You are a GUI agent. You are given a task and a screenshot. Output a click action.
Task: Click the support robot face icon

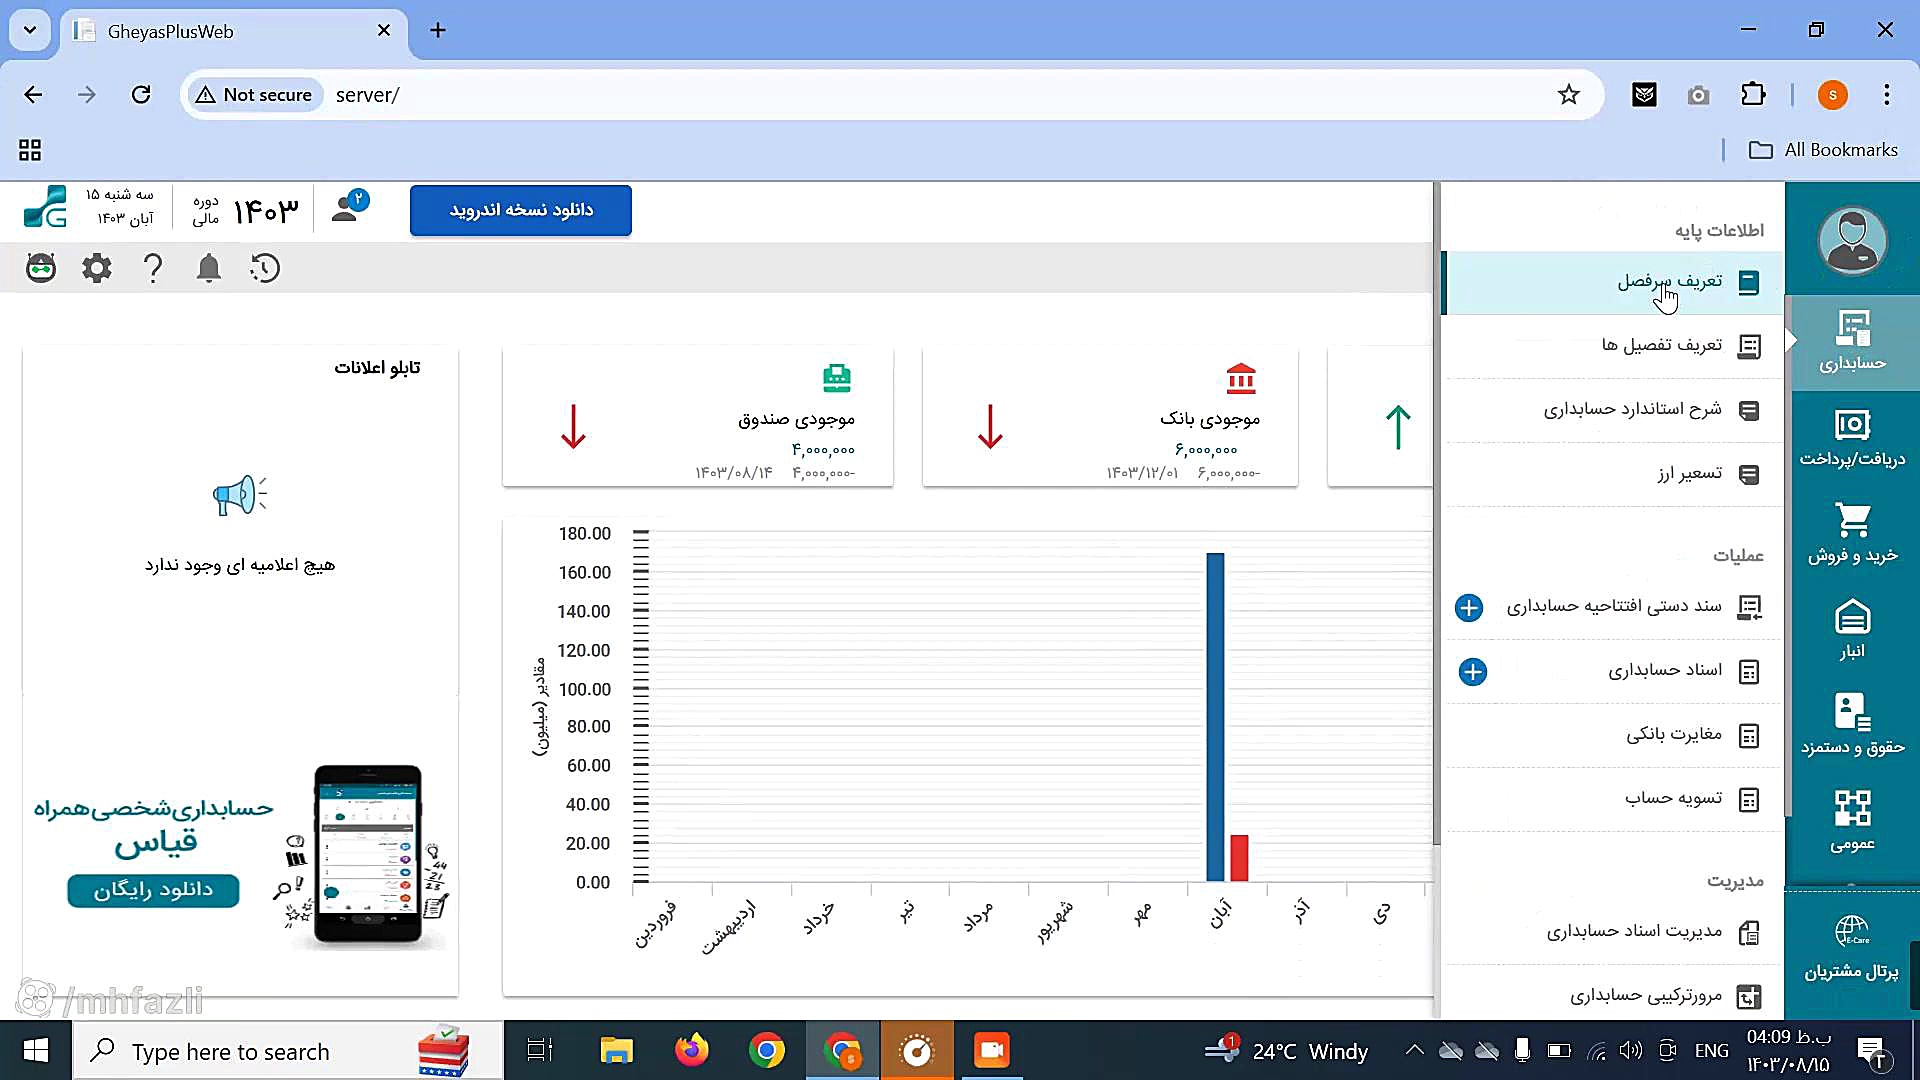(41, 268)
